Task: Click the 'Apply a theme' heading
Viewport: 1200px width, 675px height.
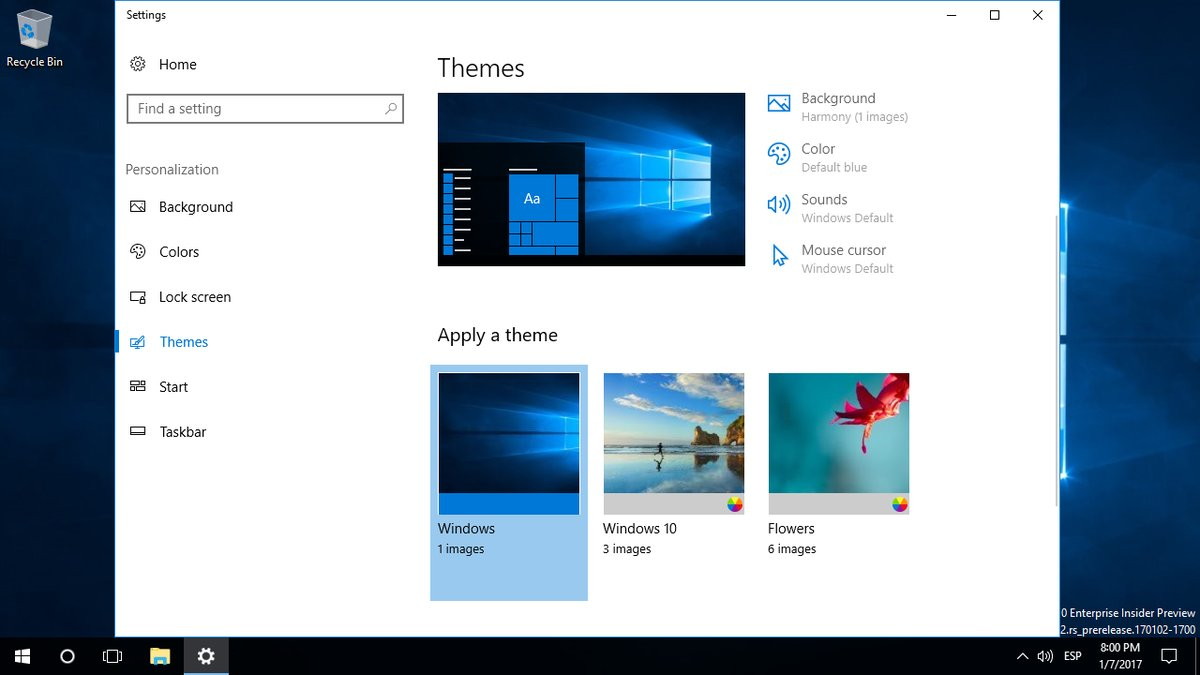Action: (x=498, y=335)
